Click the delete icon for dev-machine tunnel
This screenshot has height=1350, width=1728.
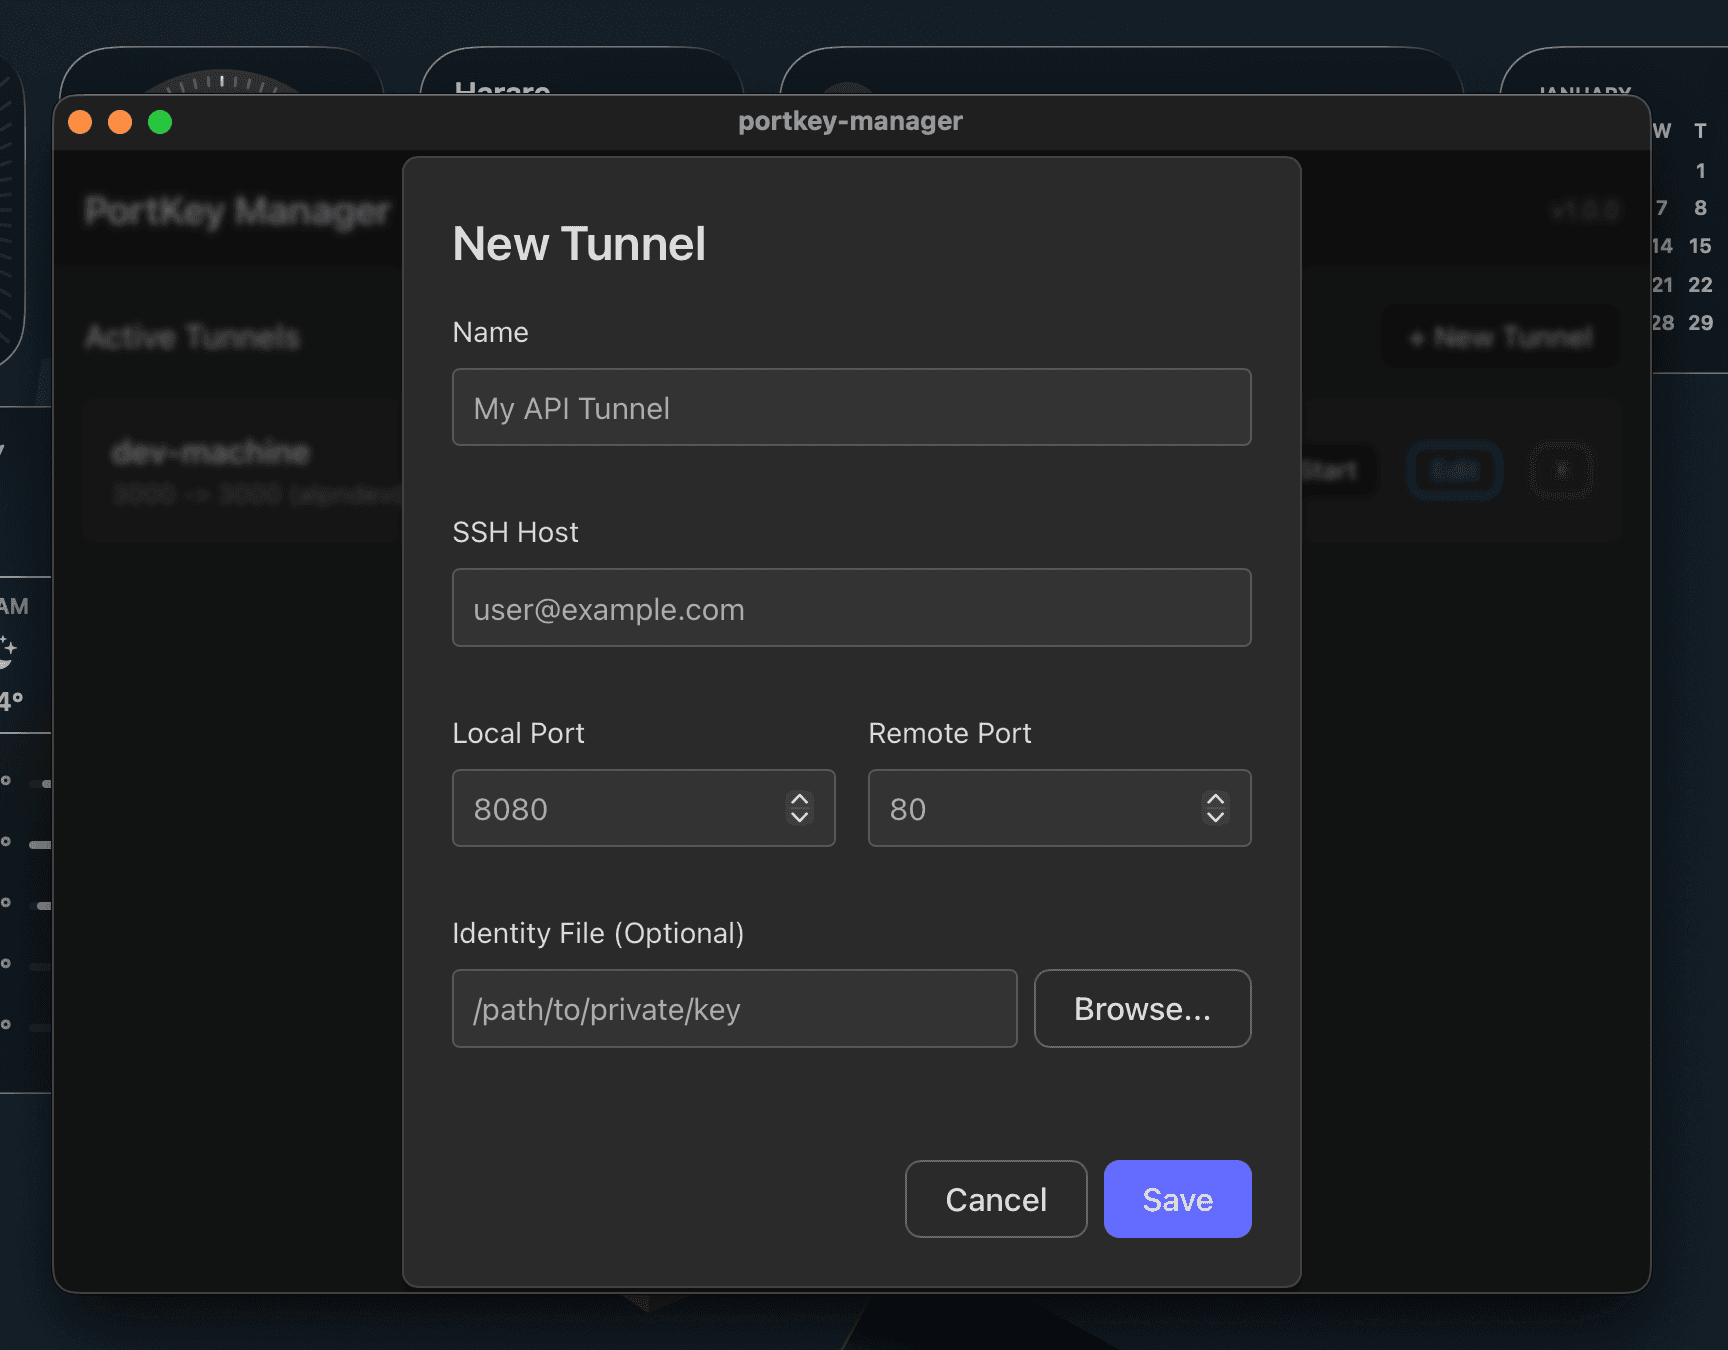click(x=1561, y=470)
